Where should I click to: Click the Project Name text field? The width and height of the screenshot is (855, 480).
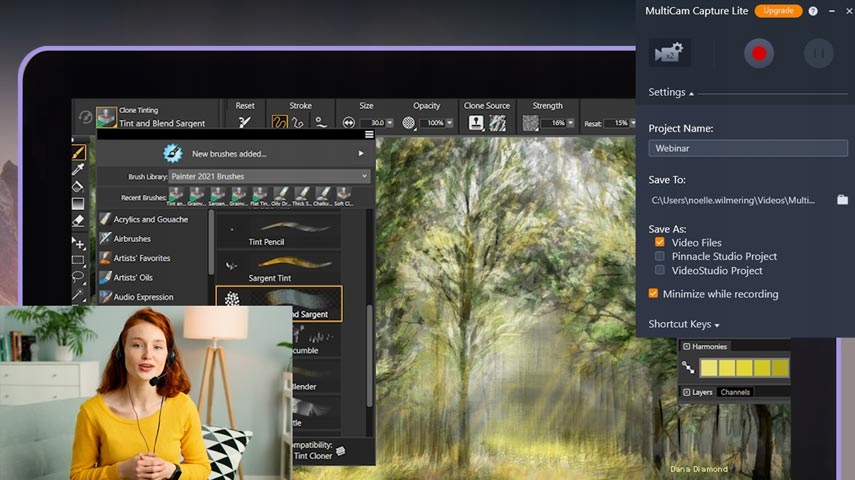[747, 148]
